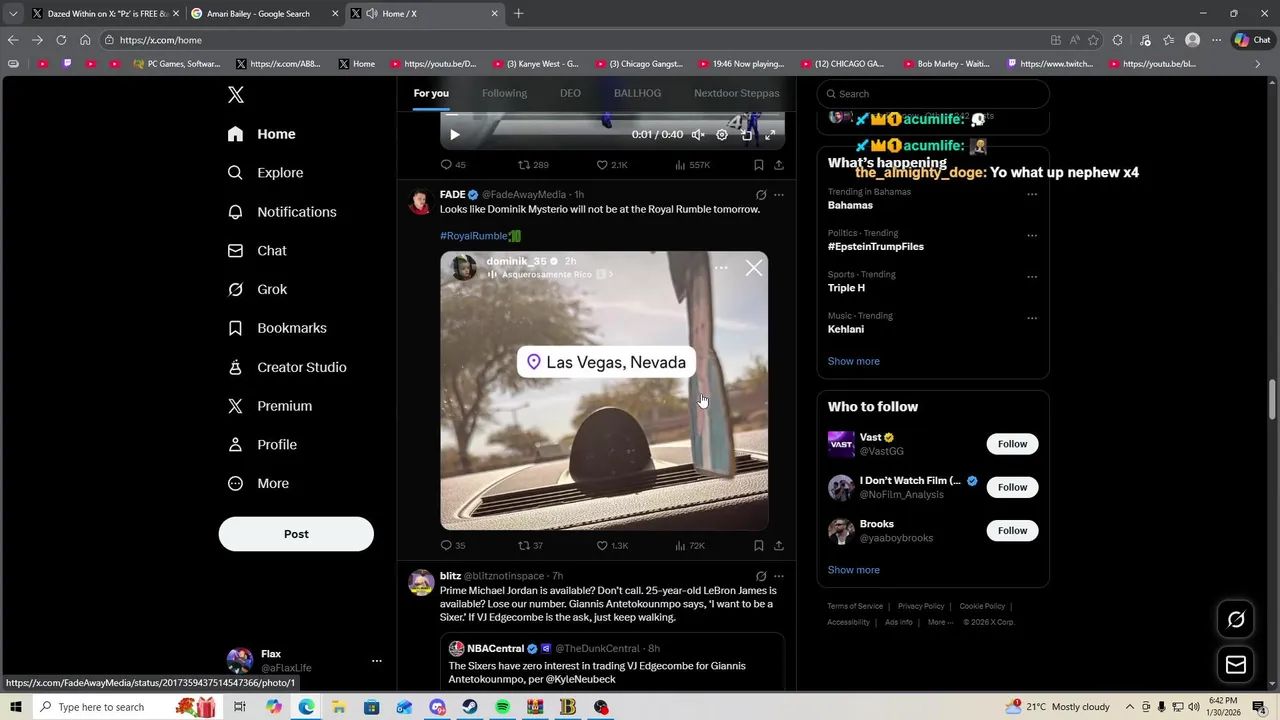Viewport: 1280px width, 720px height.
Task: Open Steam from the taskbar
Action: tap(469, 707)
